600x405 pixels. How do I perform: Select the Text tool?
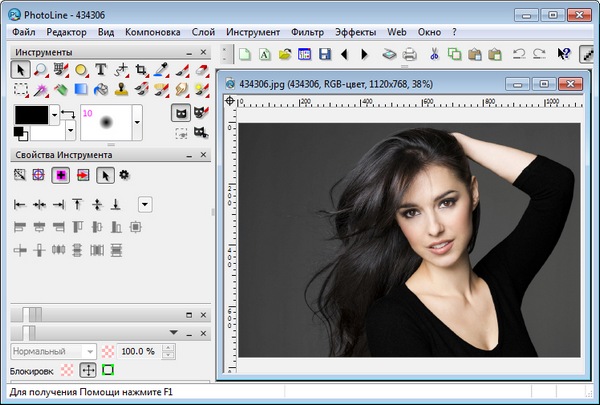(101, 69)
